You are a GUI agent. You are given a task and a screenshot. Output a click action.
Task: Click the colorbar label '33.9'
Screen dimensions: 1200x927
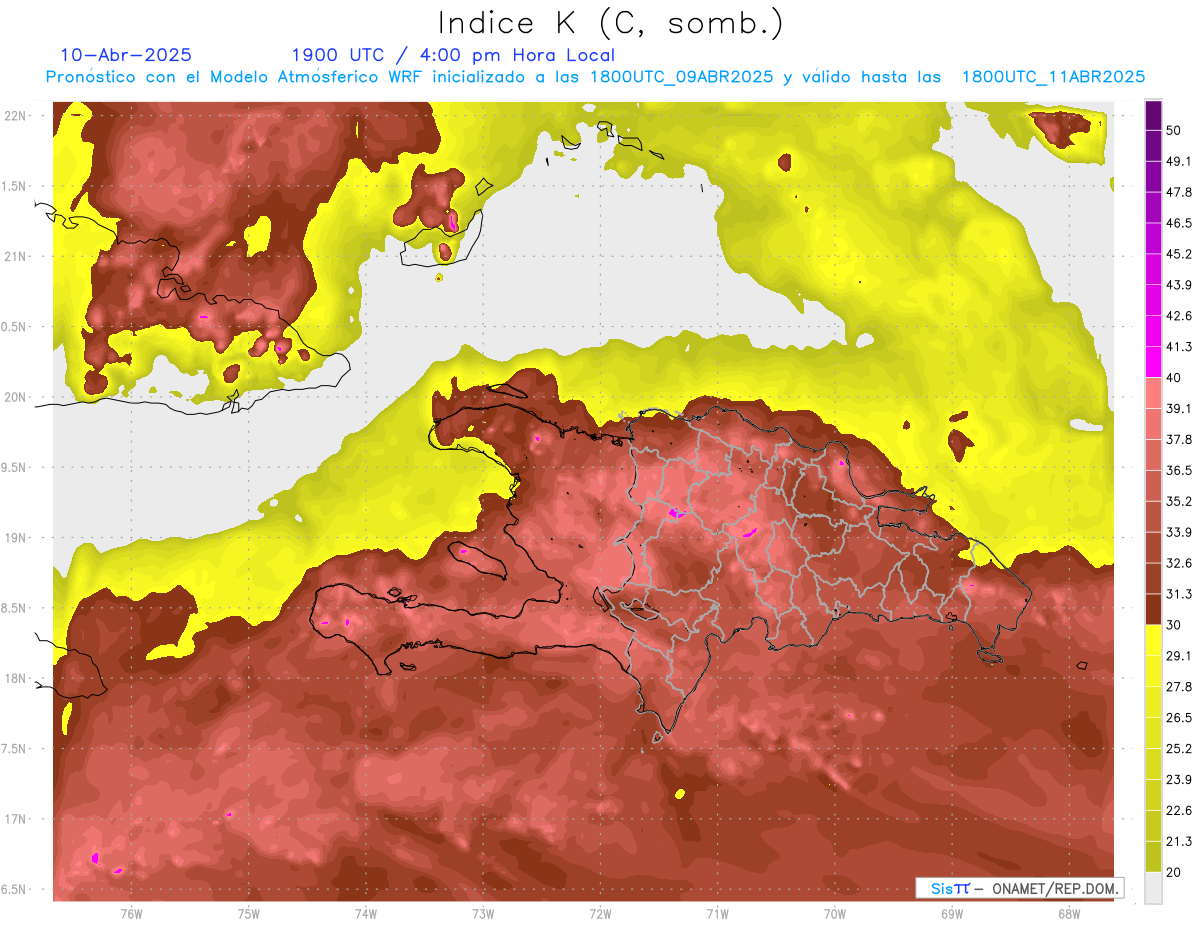click(x=1178, y=532)
